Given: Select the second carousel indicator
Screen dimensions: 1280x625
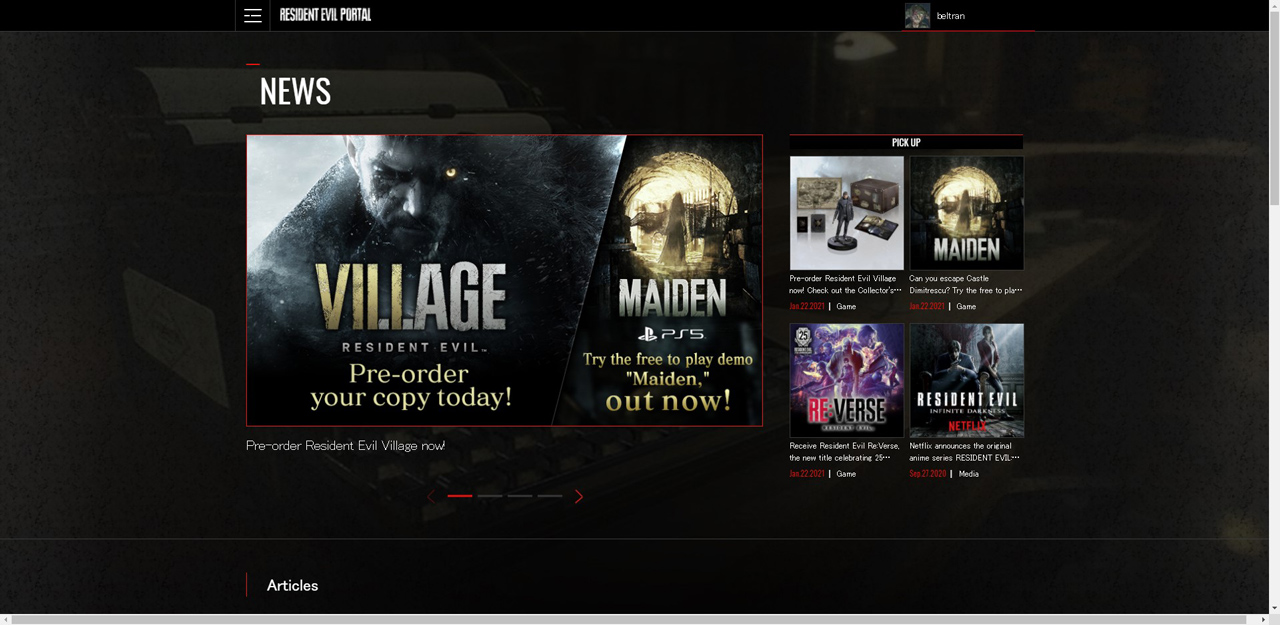Looking at the screenshot, I should click(x=490, y=496).
